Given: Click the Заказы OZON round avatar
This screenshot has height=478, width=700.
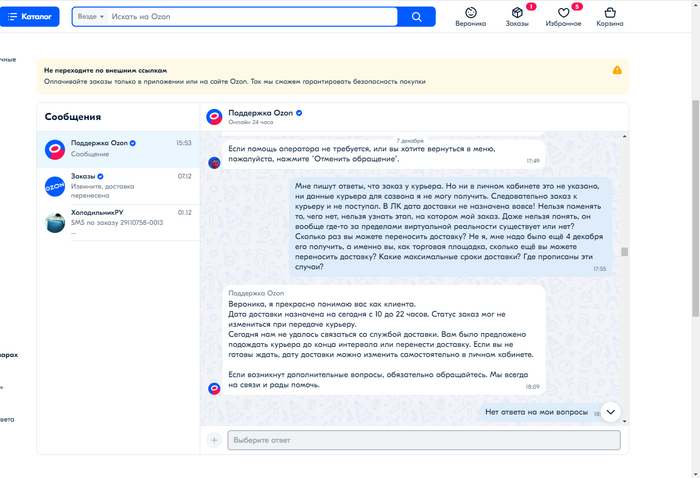Looking at the screenshot, I should (55, 186).
